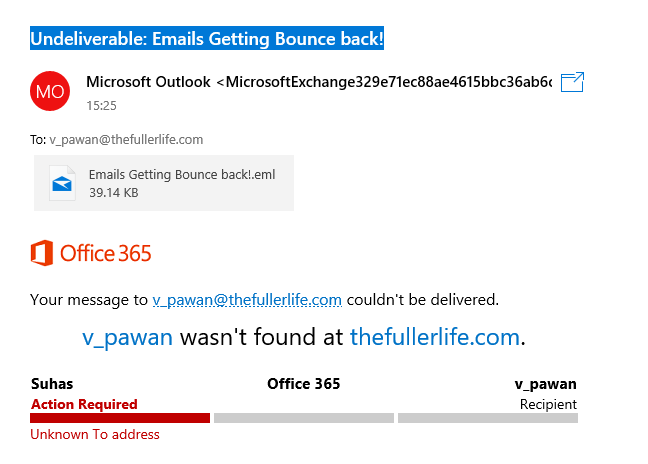
Task: Click the red MO sender avatar
Action: click(50, 91)
